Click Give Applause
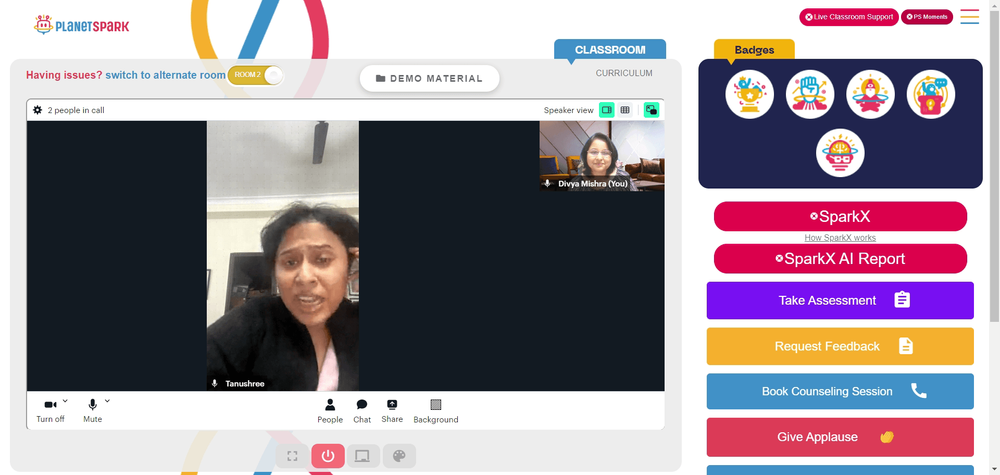The image size is (1000, 475). click(840, 437)
